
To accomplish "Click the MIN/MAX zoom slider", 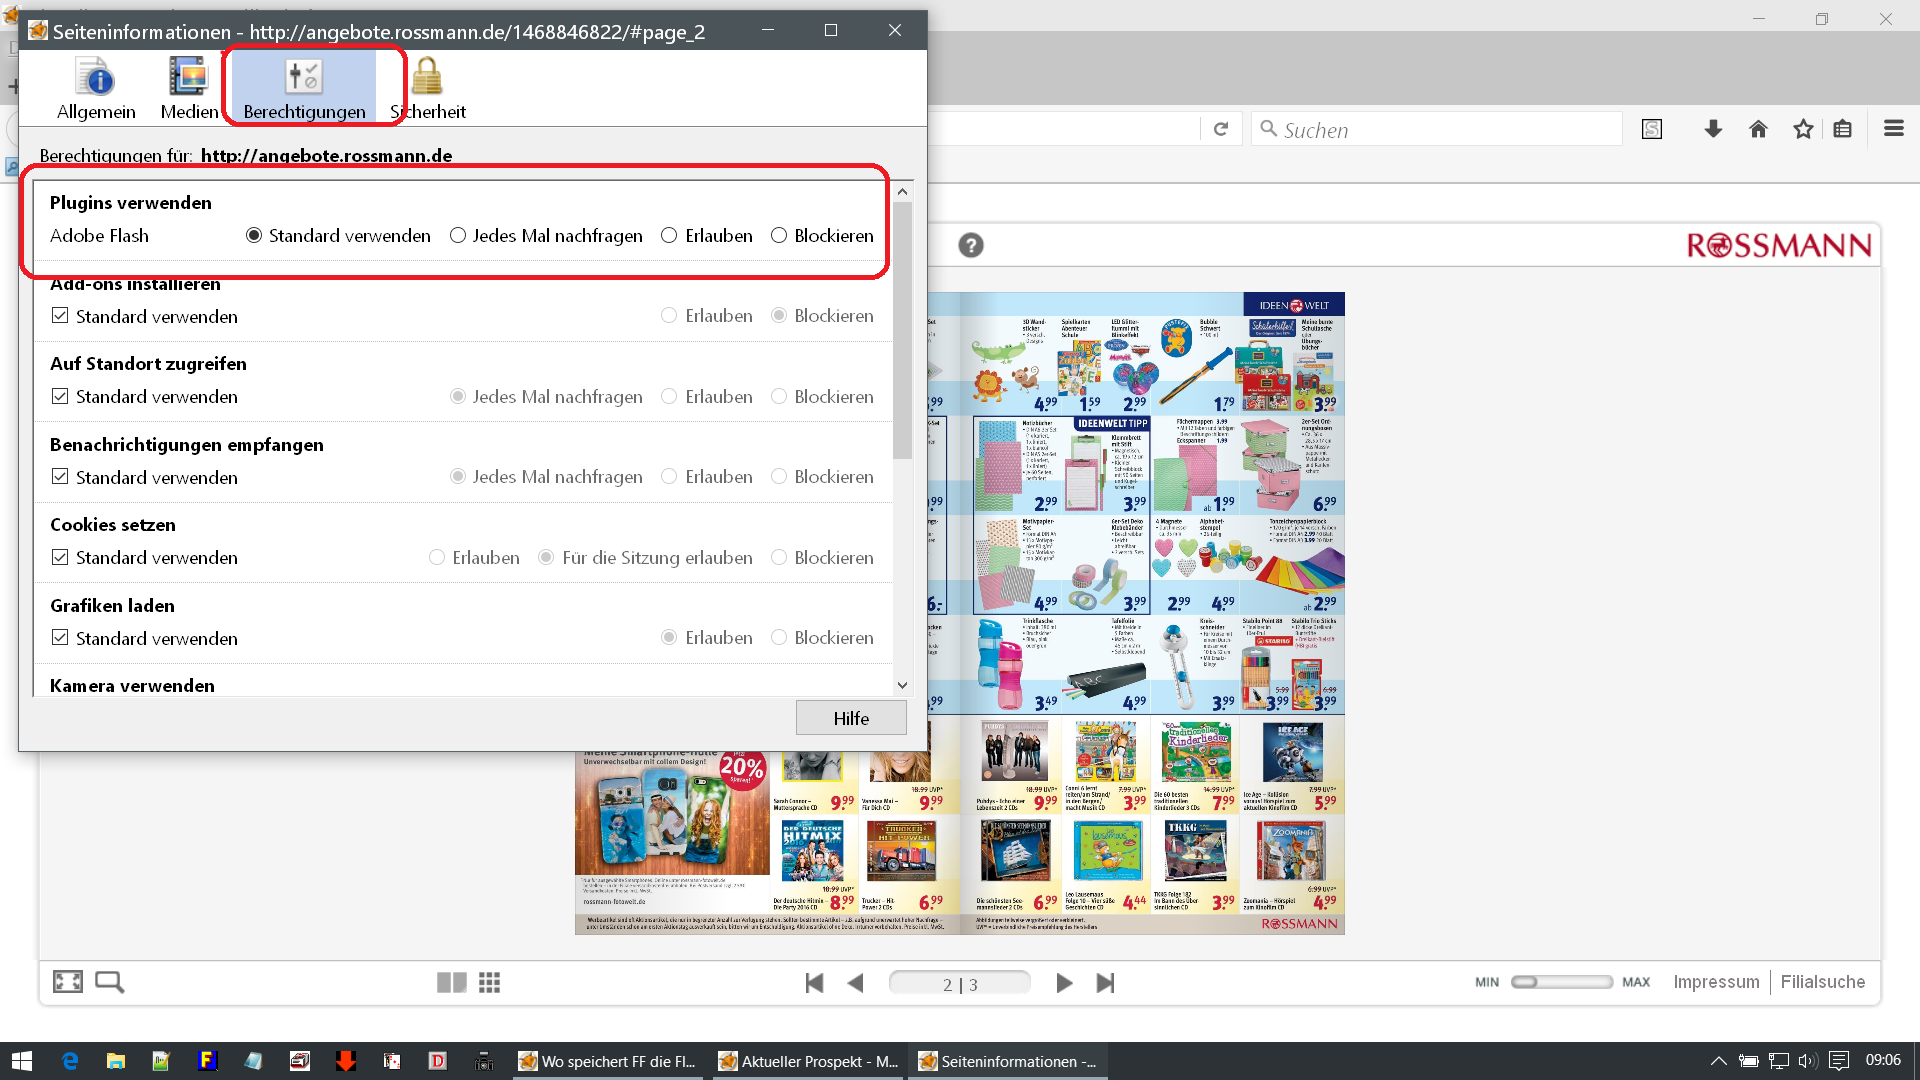I will (1561, 982).
